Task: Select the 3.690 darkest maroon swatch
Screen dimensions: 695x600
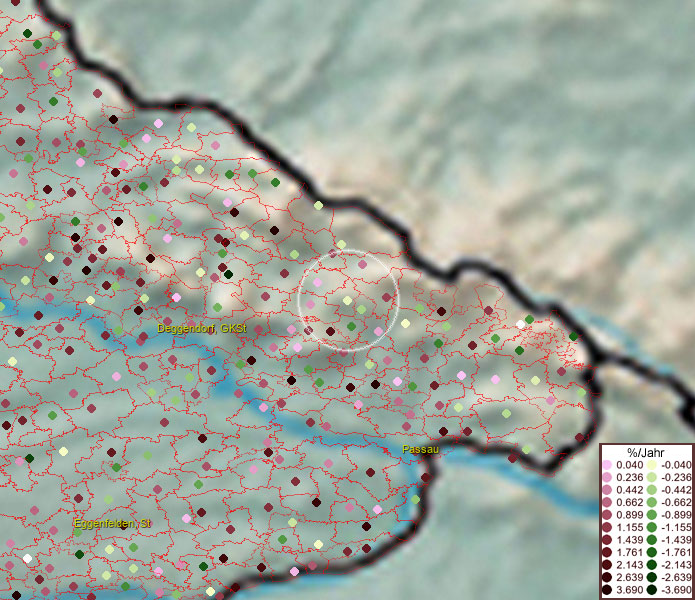Action: (x=607, y=590)
